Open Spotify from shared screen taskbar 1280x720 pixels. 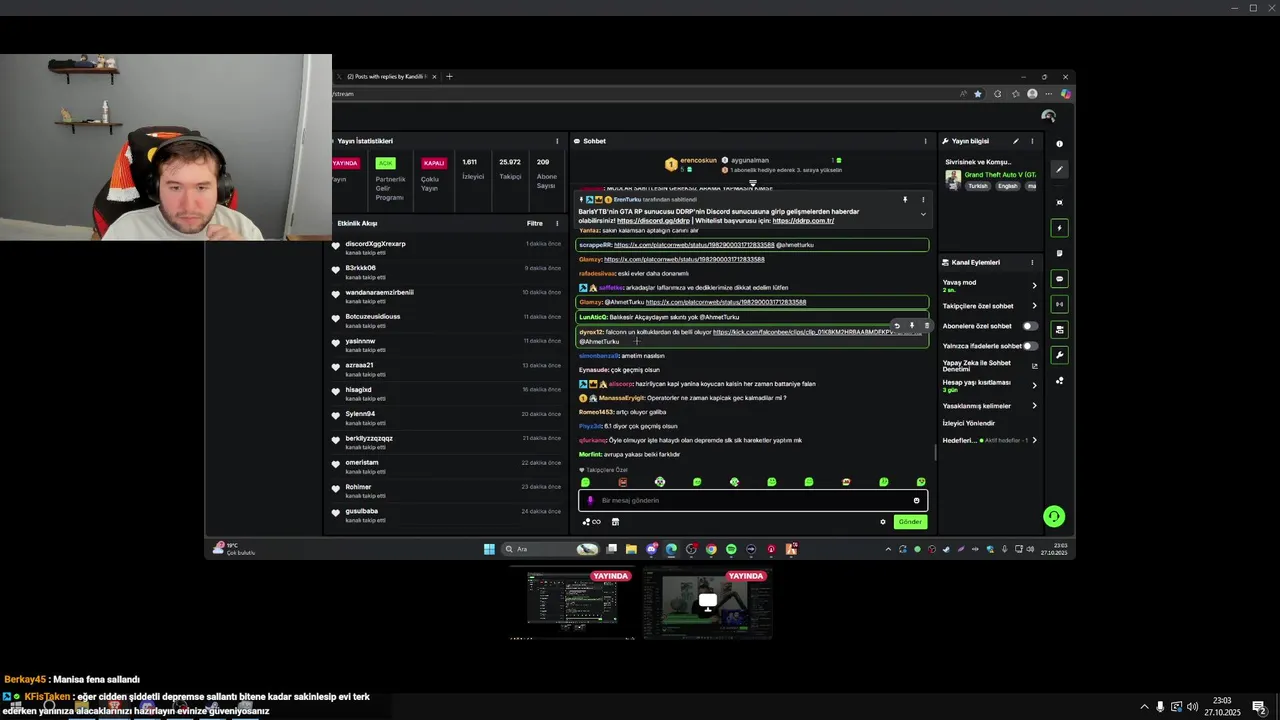click(x=731, y=549)
